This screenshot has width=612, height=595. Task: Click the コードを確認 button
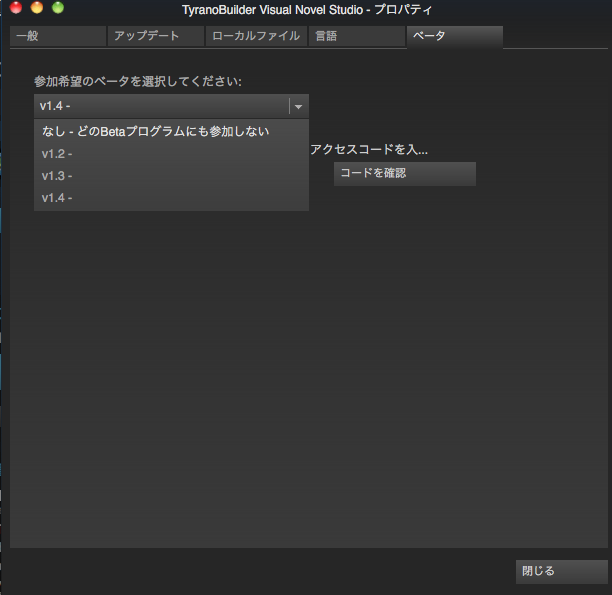[x=405, y=174]
